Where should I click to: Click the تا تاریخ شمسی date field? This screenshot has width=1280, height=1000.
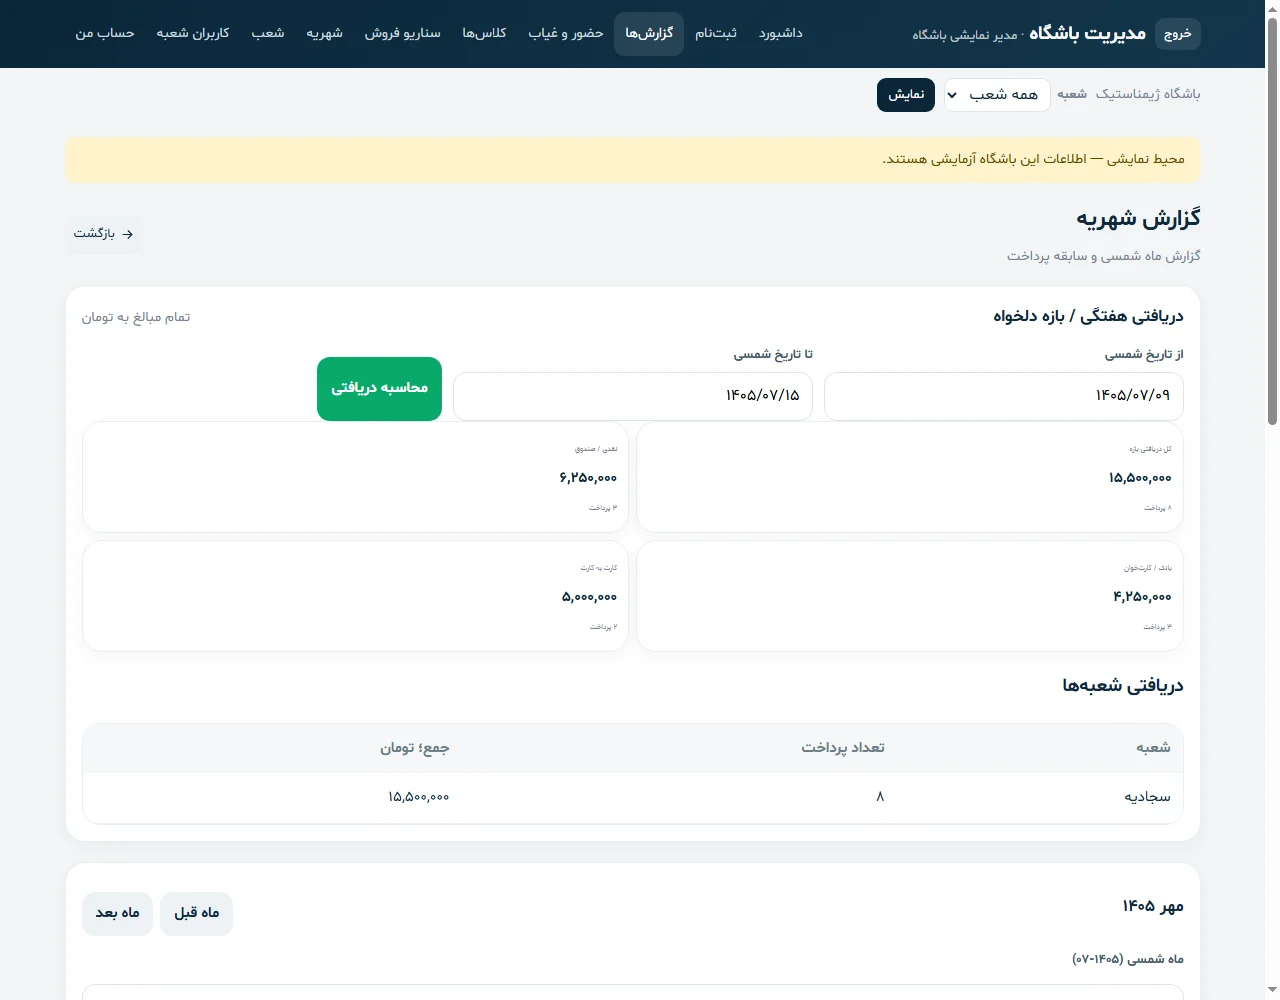(x=633, y=396)
